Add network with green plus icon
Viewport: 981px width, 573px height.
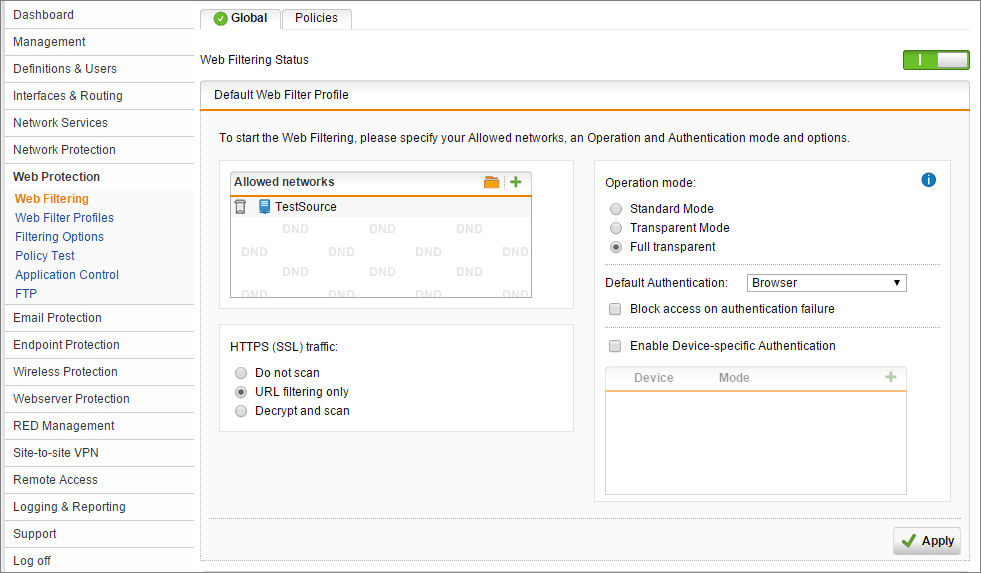pyautogui.click(x=516, y=182)
